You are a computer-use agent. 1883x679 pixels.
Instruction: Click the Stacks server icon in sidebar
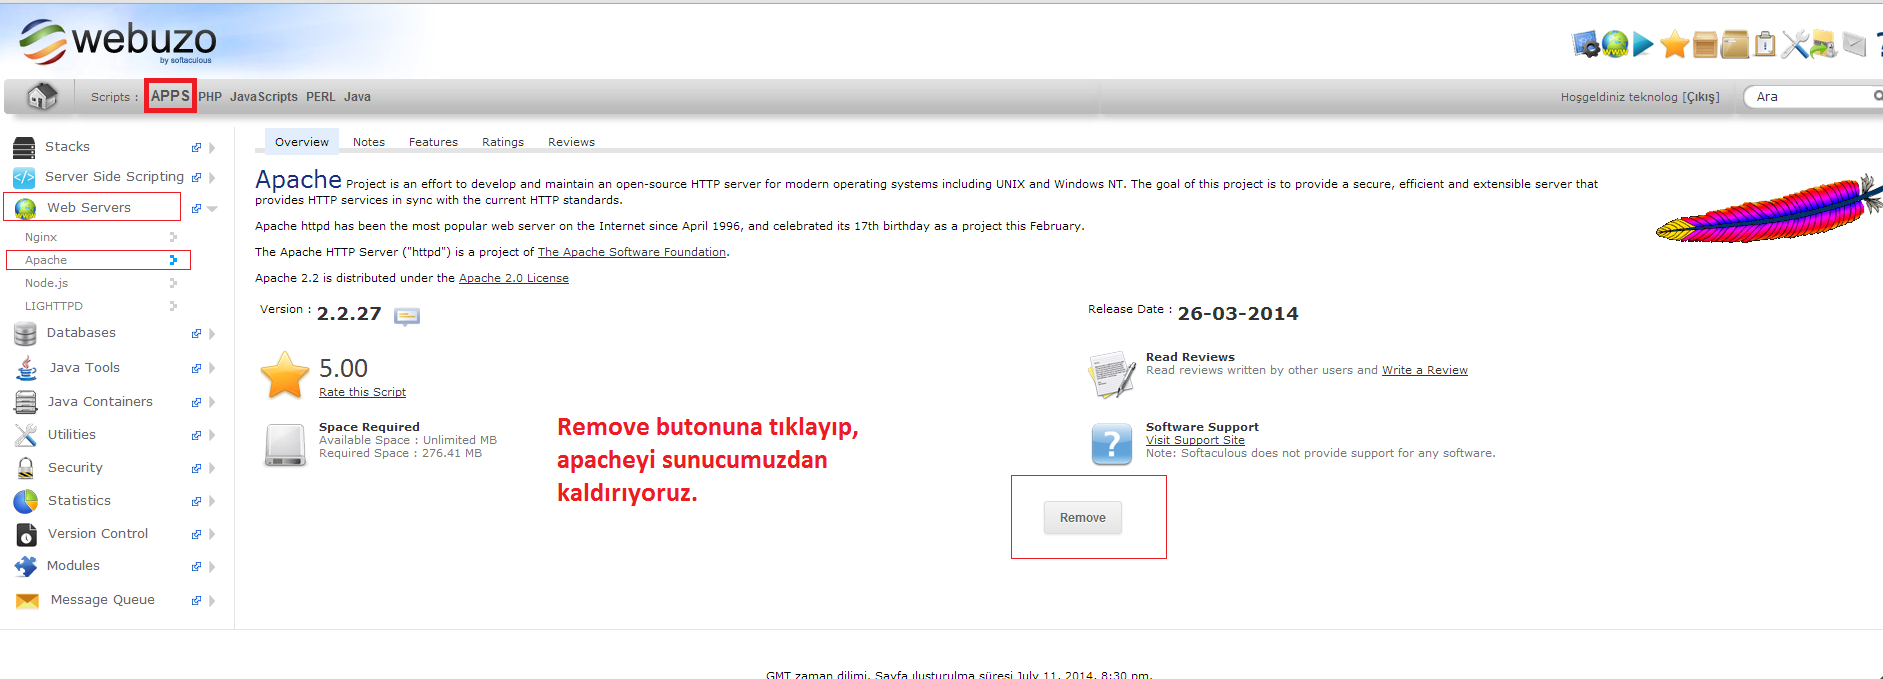pos(24,148)
